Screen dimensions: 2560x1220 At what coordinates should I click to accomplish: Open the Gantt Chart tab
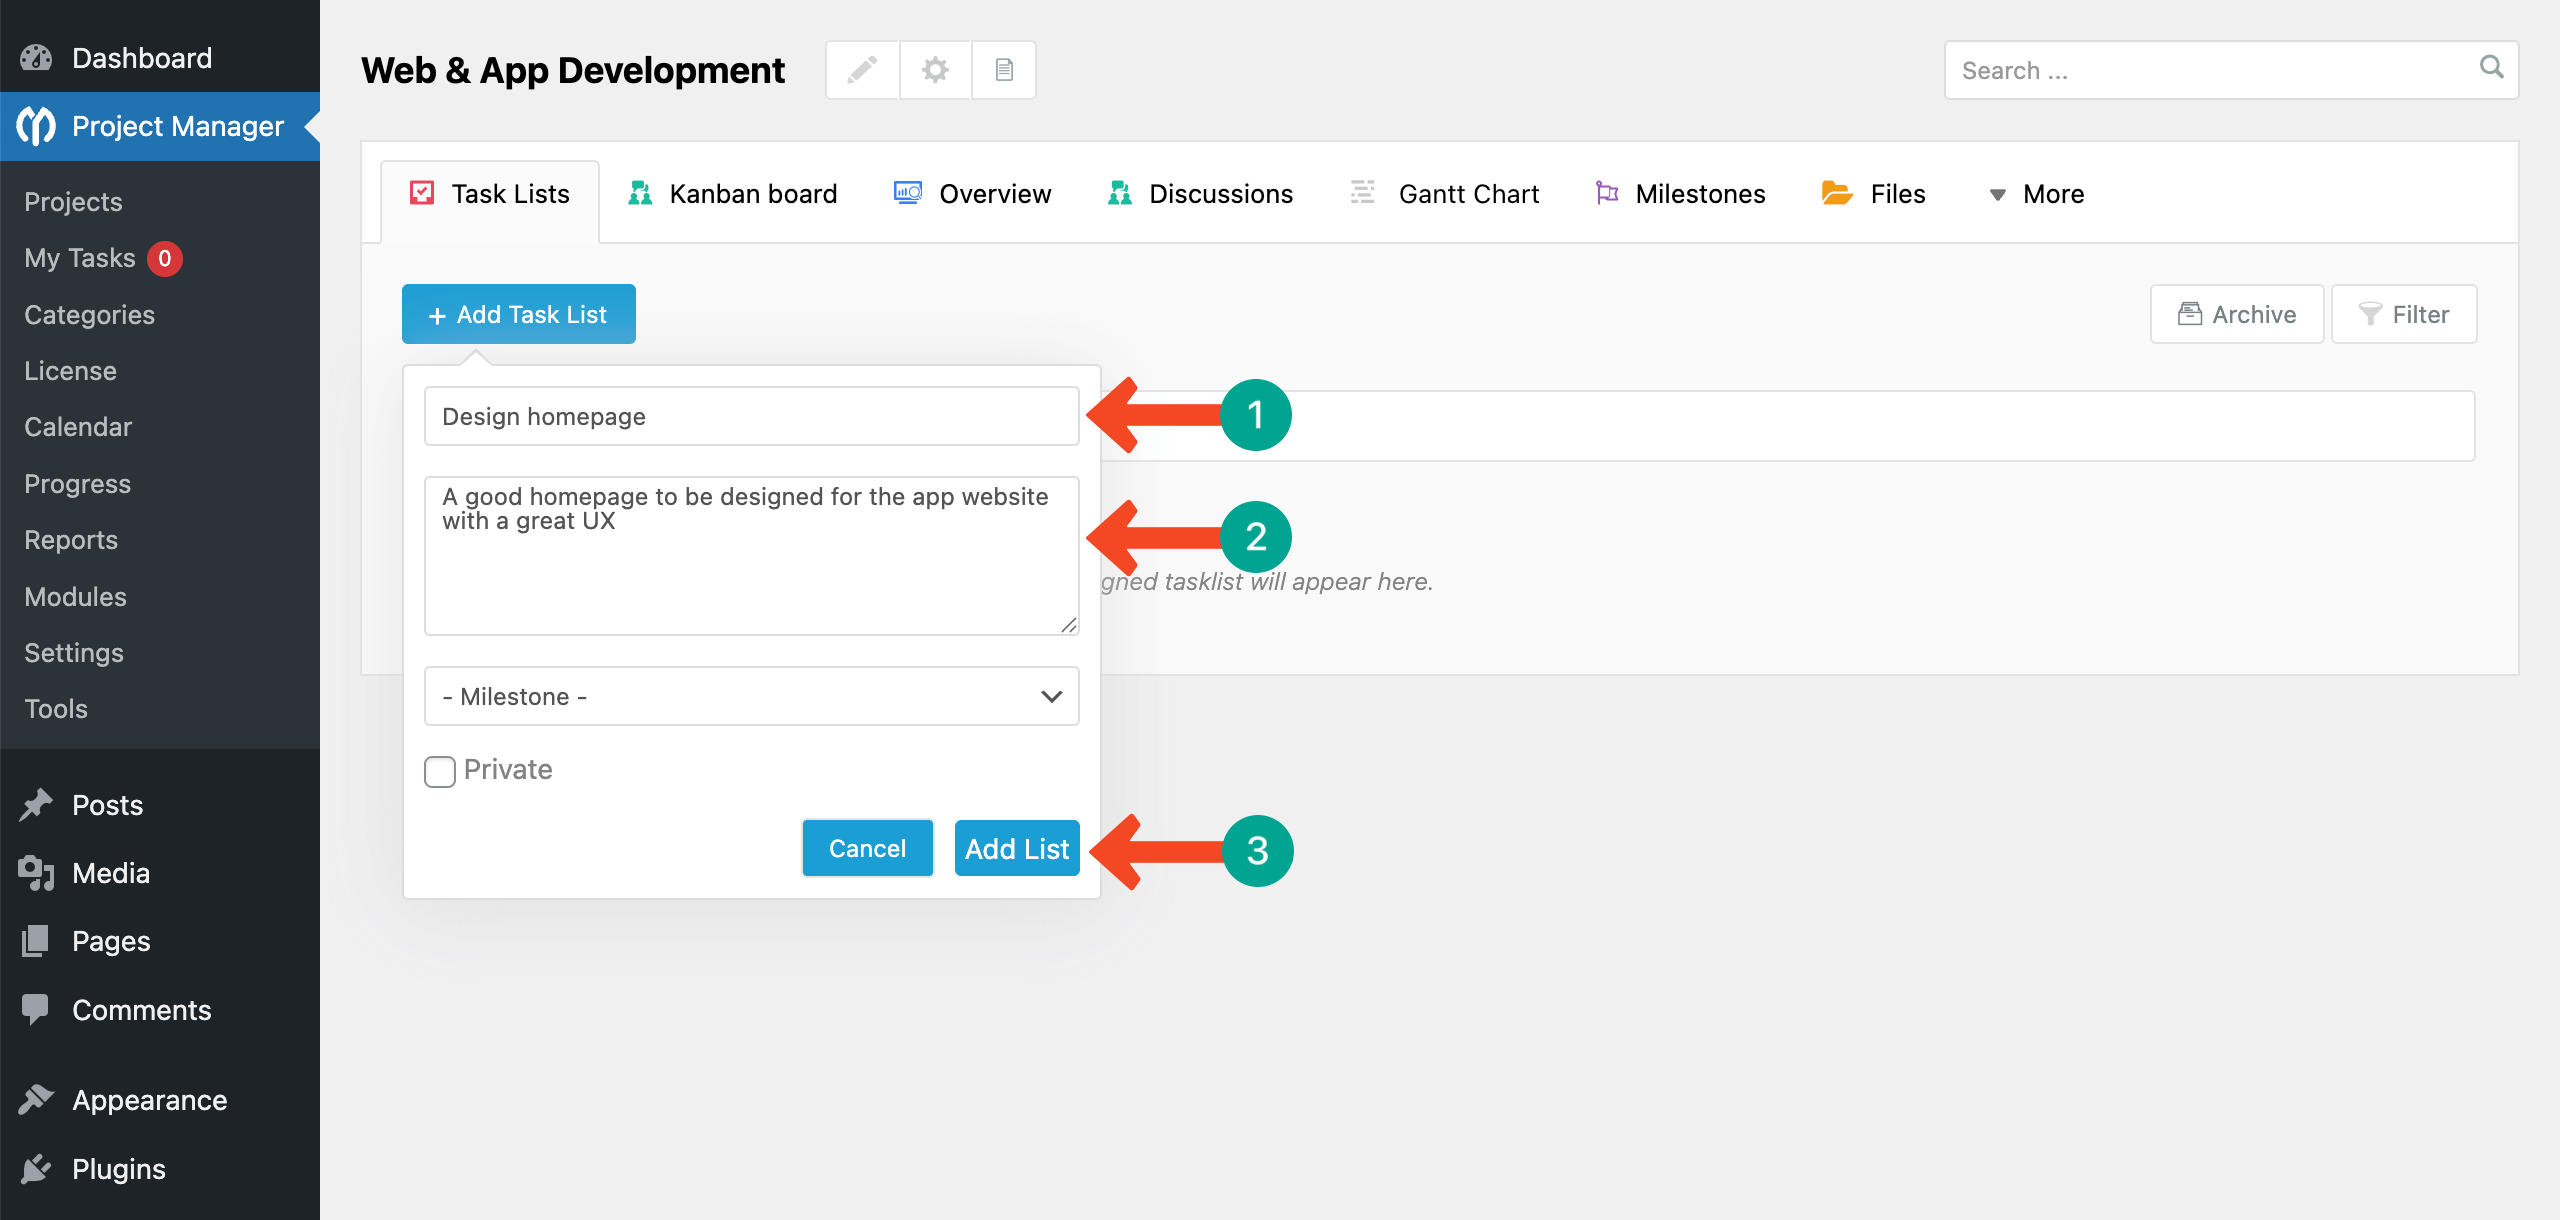coord(1445,194)
